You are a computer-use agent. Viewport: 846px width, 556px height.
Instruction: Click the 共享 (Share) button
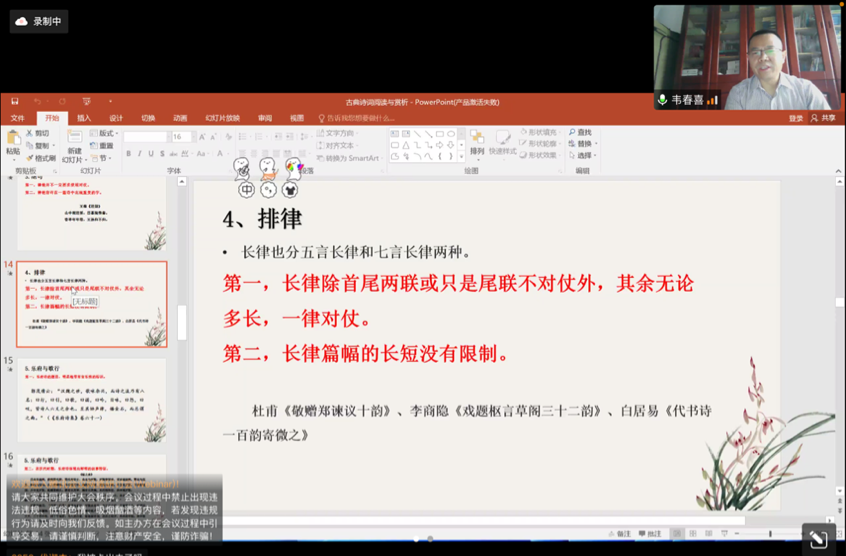tap(823, 118)
